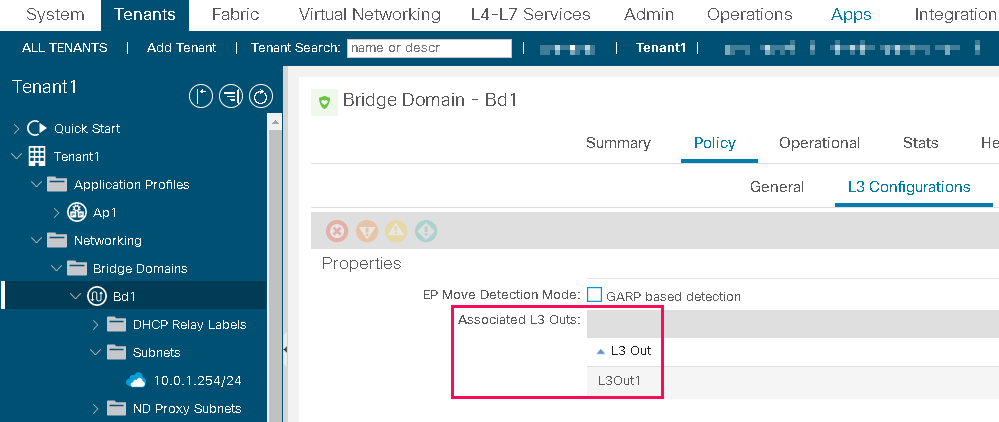Switch to the General sub-tab
Image resolution: width=999 pixels, height=422 pixels.
pos(777,187)
